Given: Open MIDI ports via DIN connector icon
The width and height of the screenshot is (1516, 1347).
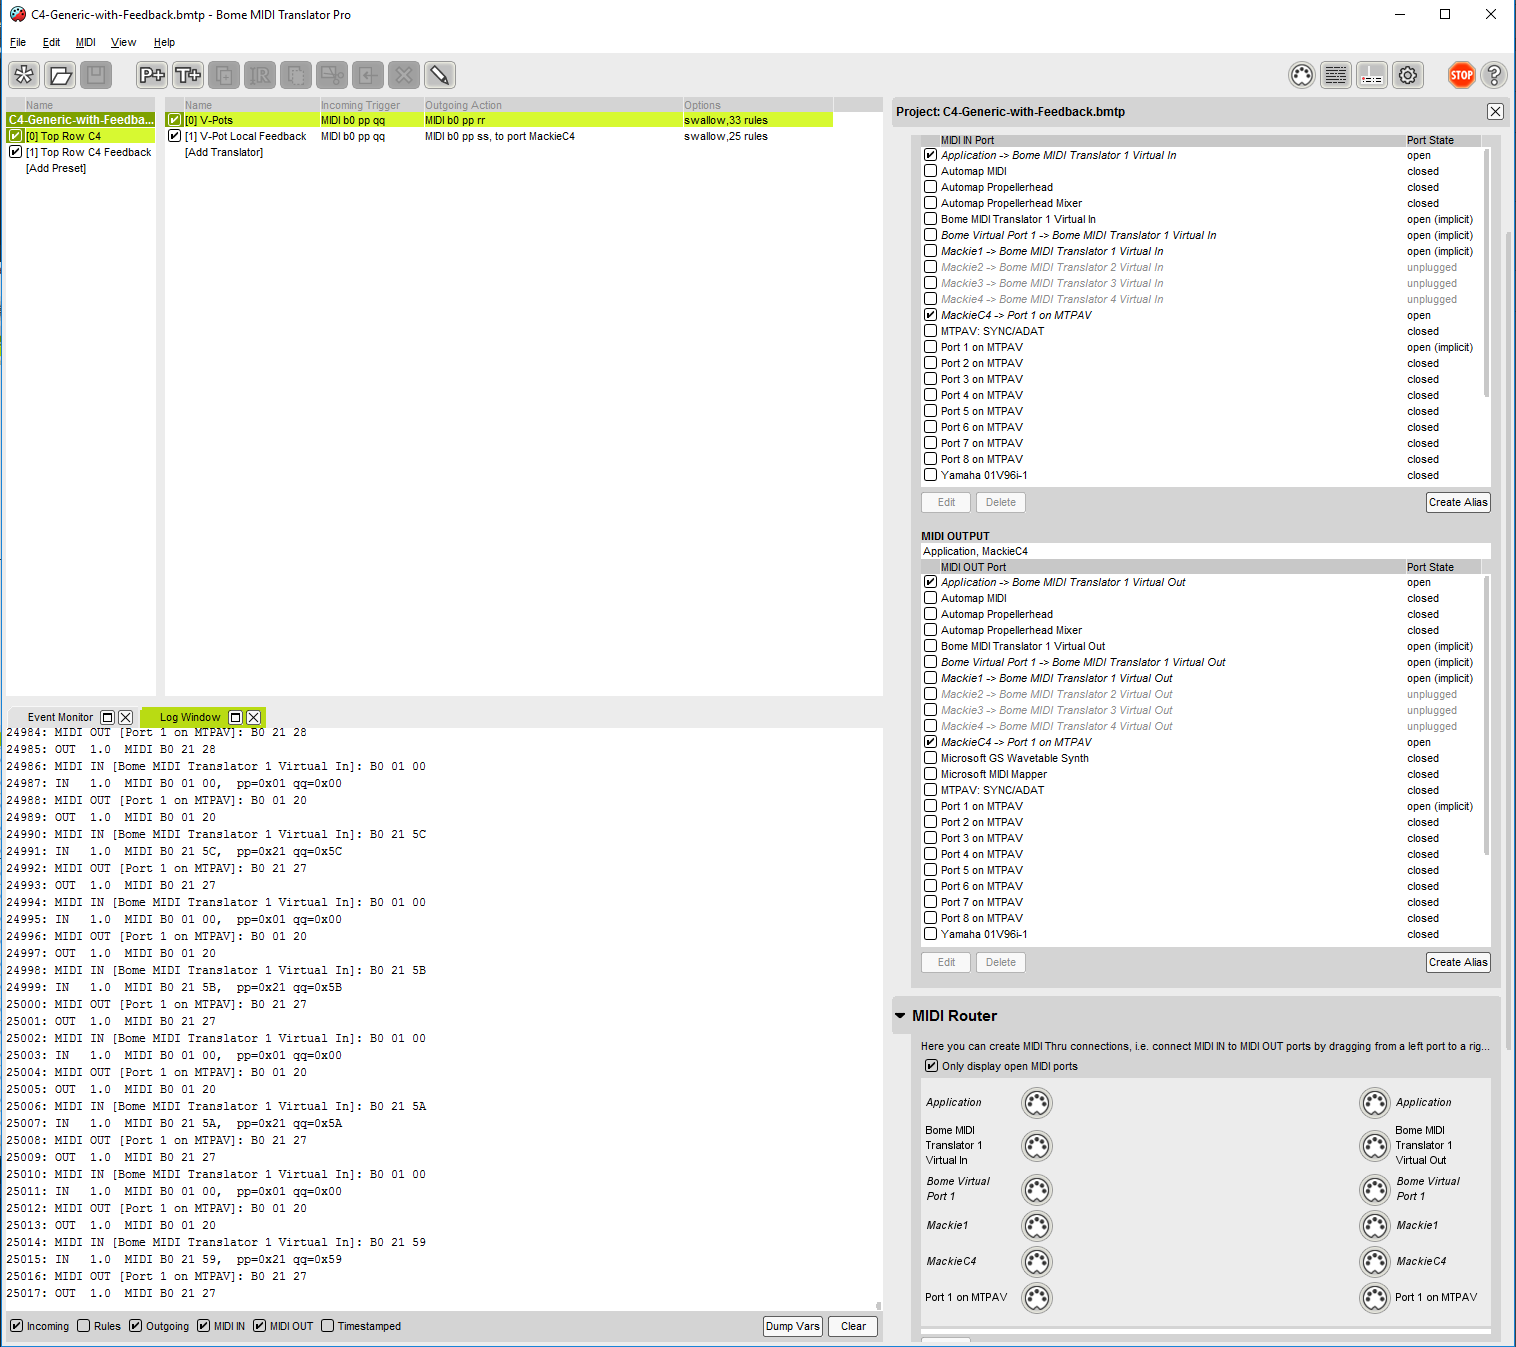Looking at the screenshot, I should point(1301,75).
